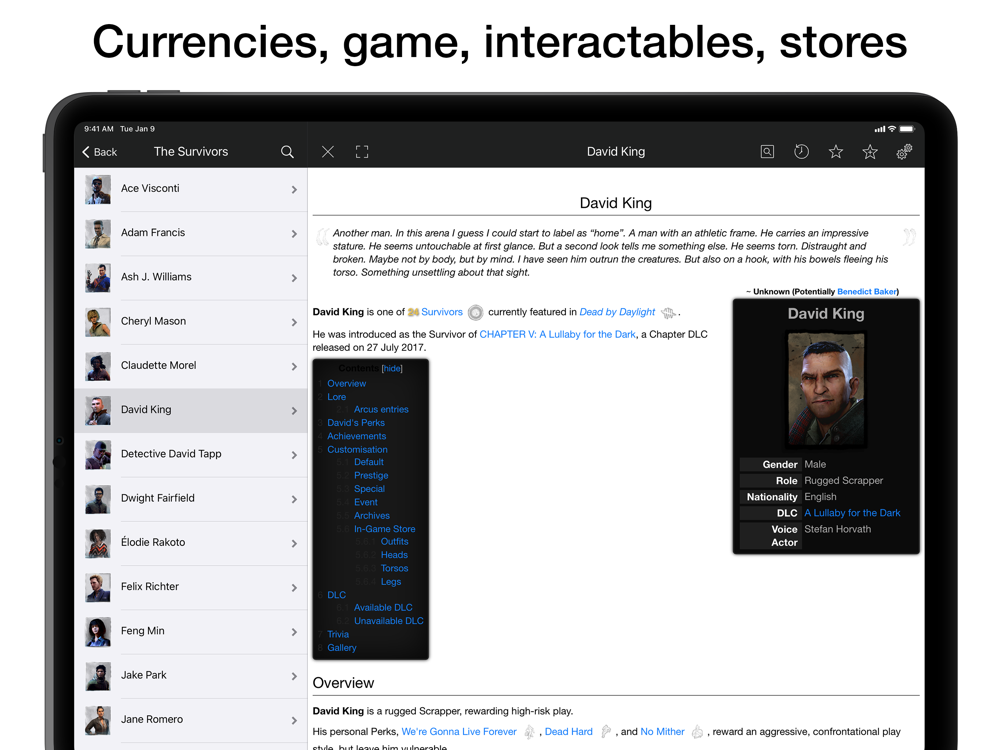Open Élodie Rakoto row chevron
This screenshot has width=1000, height=750.
coord(294,543)
